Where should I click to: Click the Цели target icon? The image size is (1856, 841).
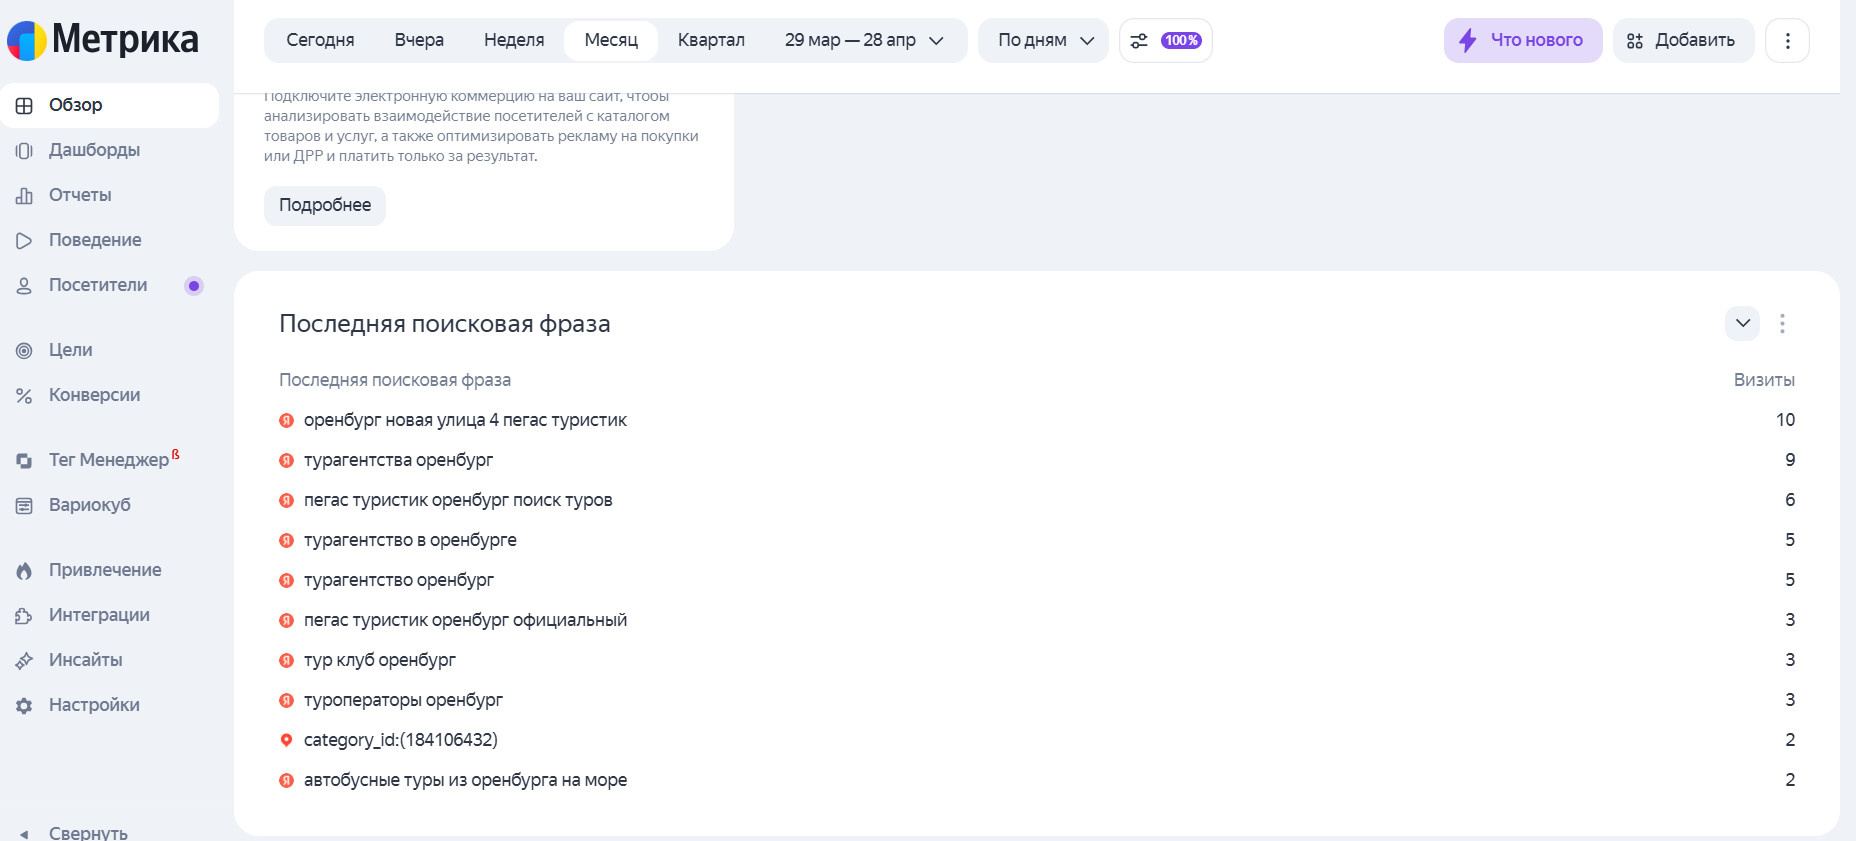coord(24,351)
